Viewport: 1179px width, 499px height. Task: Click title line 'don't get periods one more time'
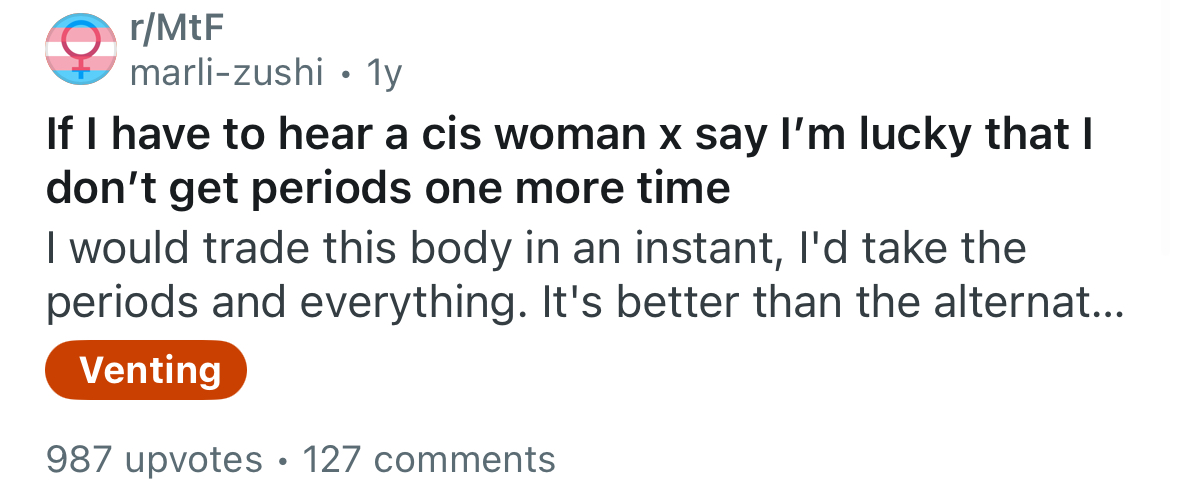click(x=388, y=187)
